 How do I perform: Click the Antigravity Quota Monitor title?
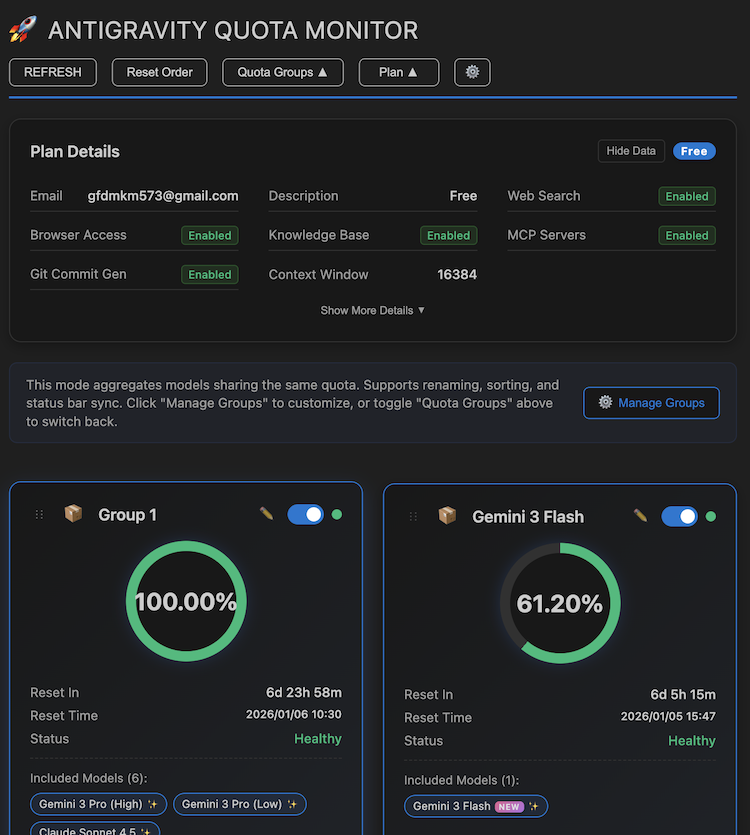tap(233, 30)
